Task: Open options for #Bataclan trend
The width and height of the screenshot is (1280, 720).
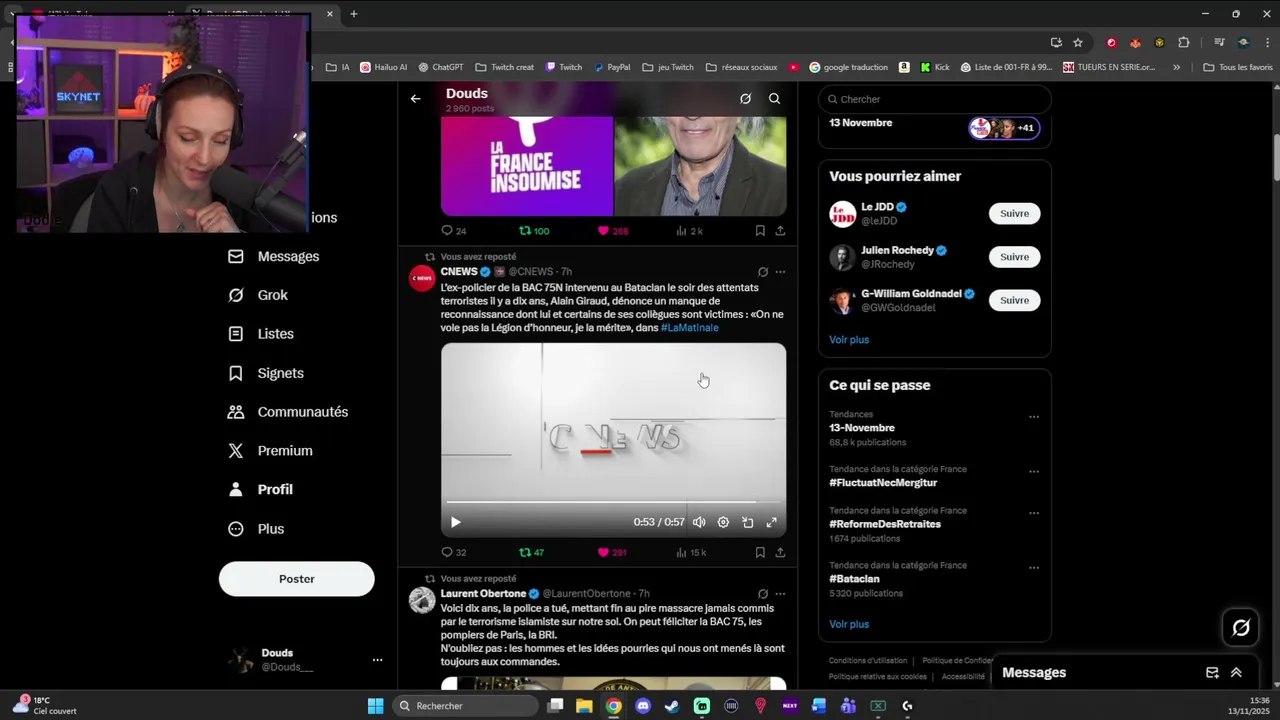Action: (1034, 568)
